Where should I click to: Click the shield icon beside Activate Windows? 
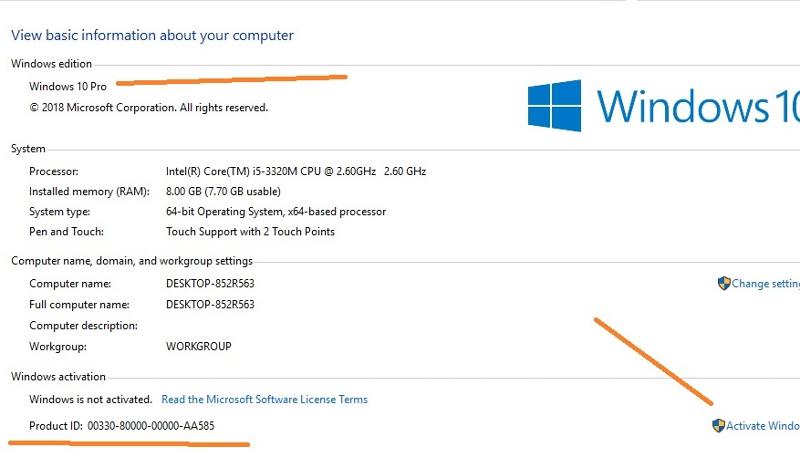[718, 426]
